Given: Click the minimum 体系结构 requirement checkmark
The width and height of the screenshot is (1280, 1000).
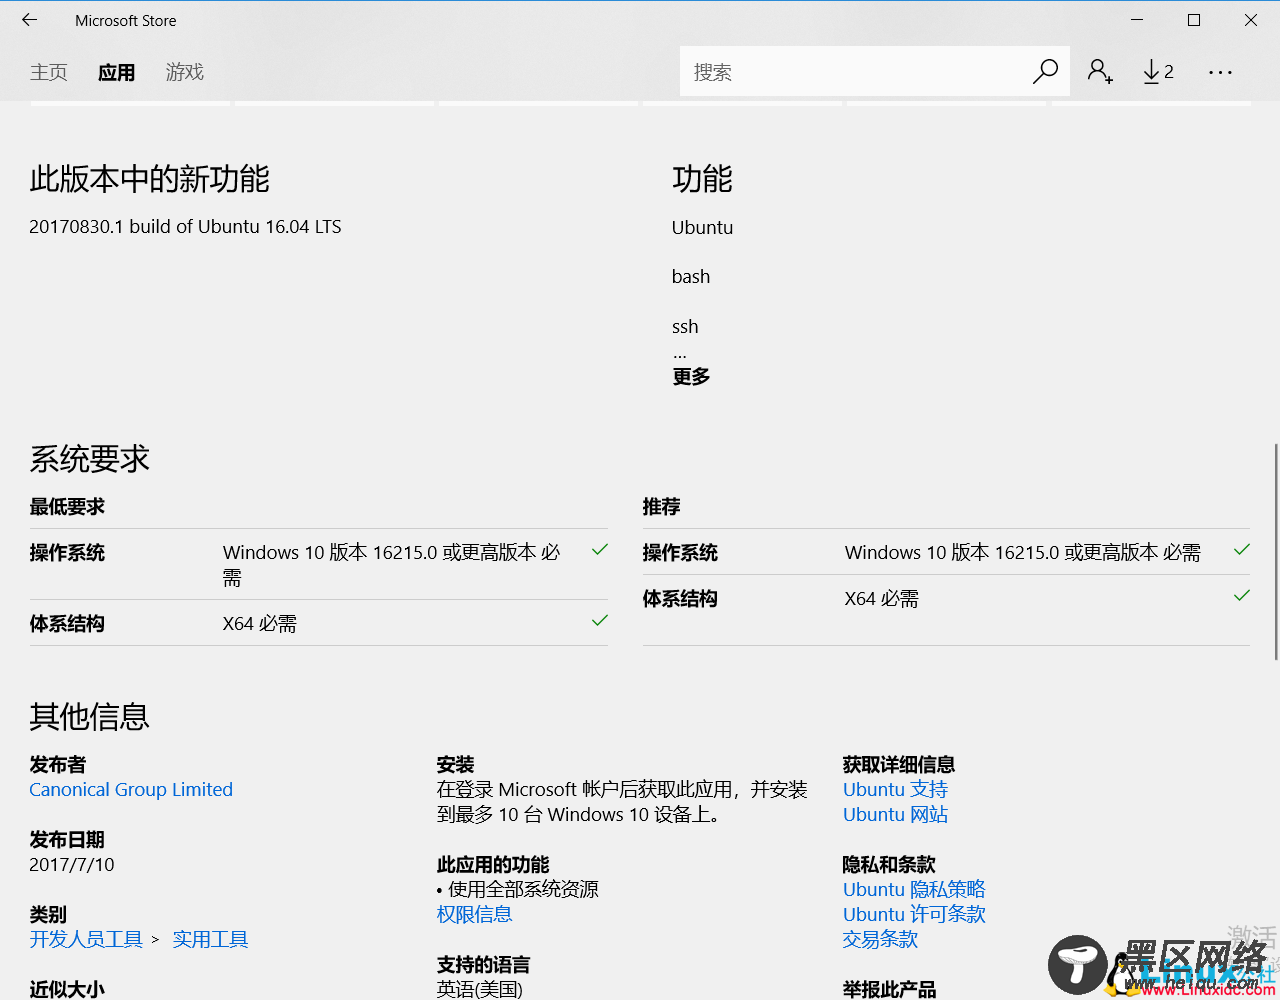Looking at the screenshot, I should tap(600, 621).
